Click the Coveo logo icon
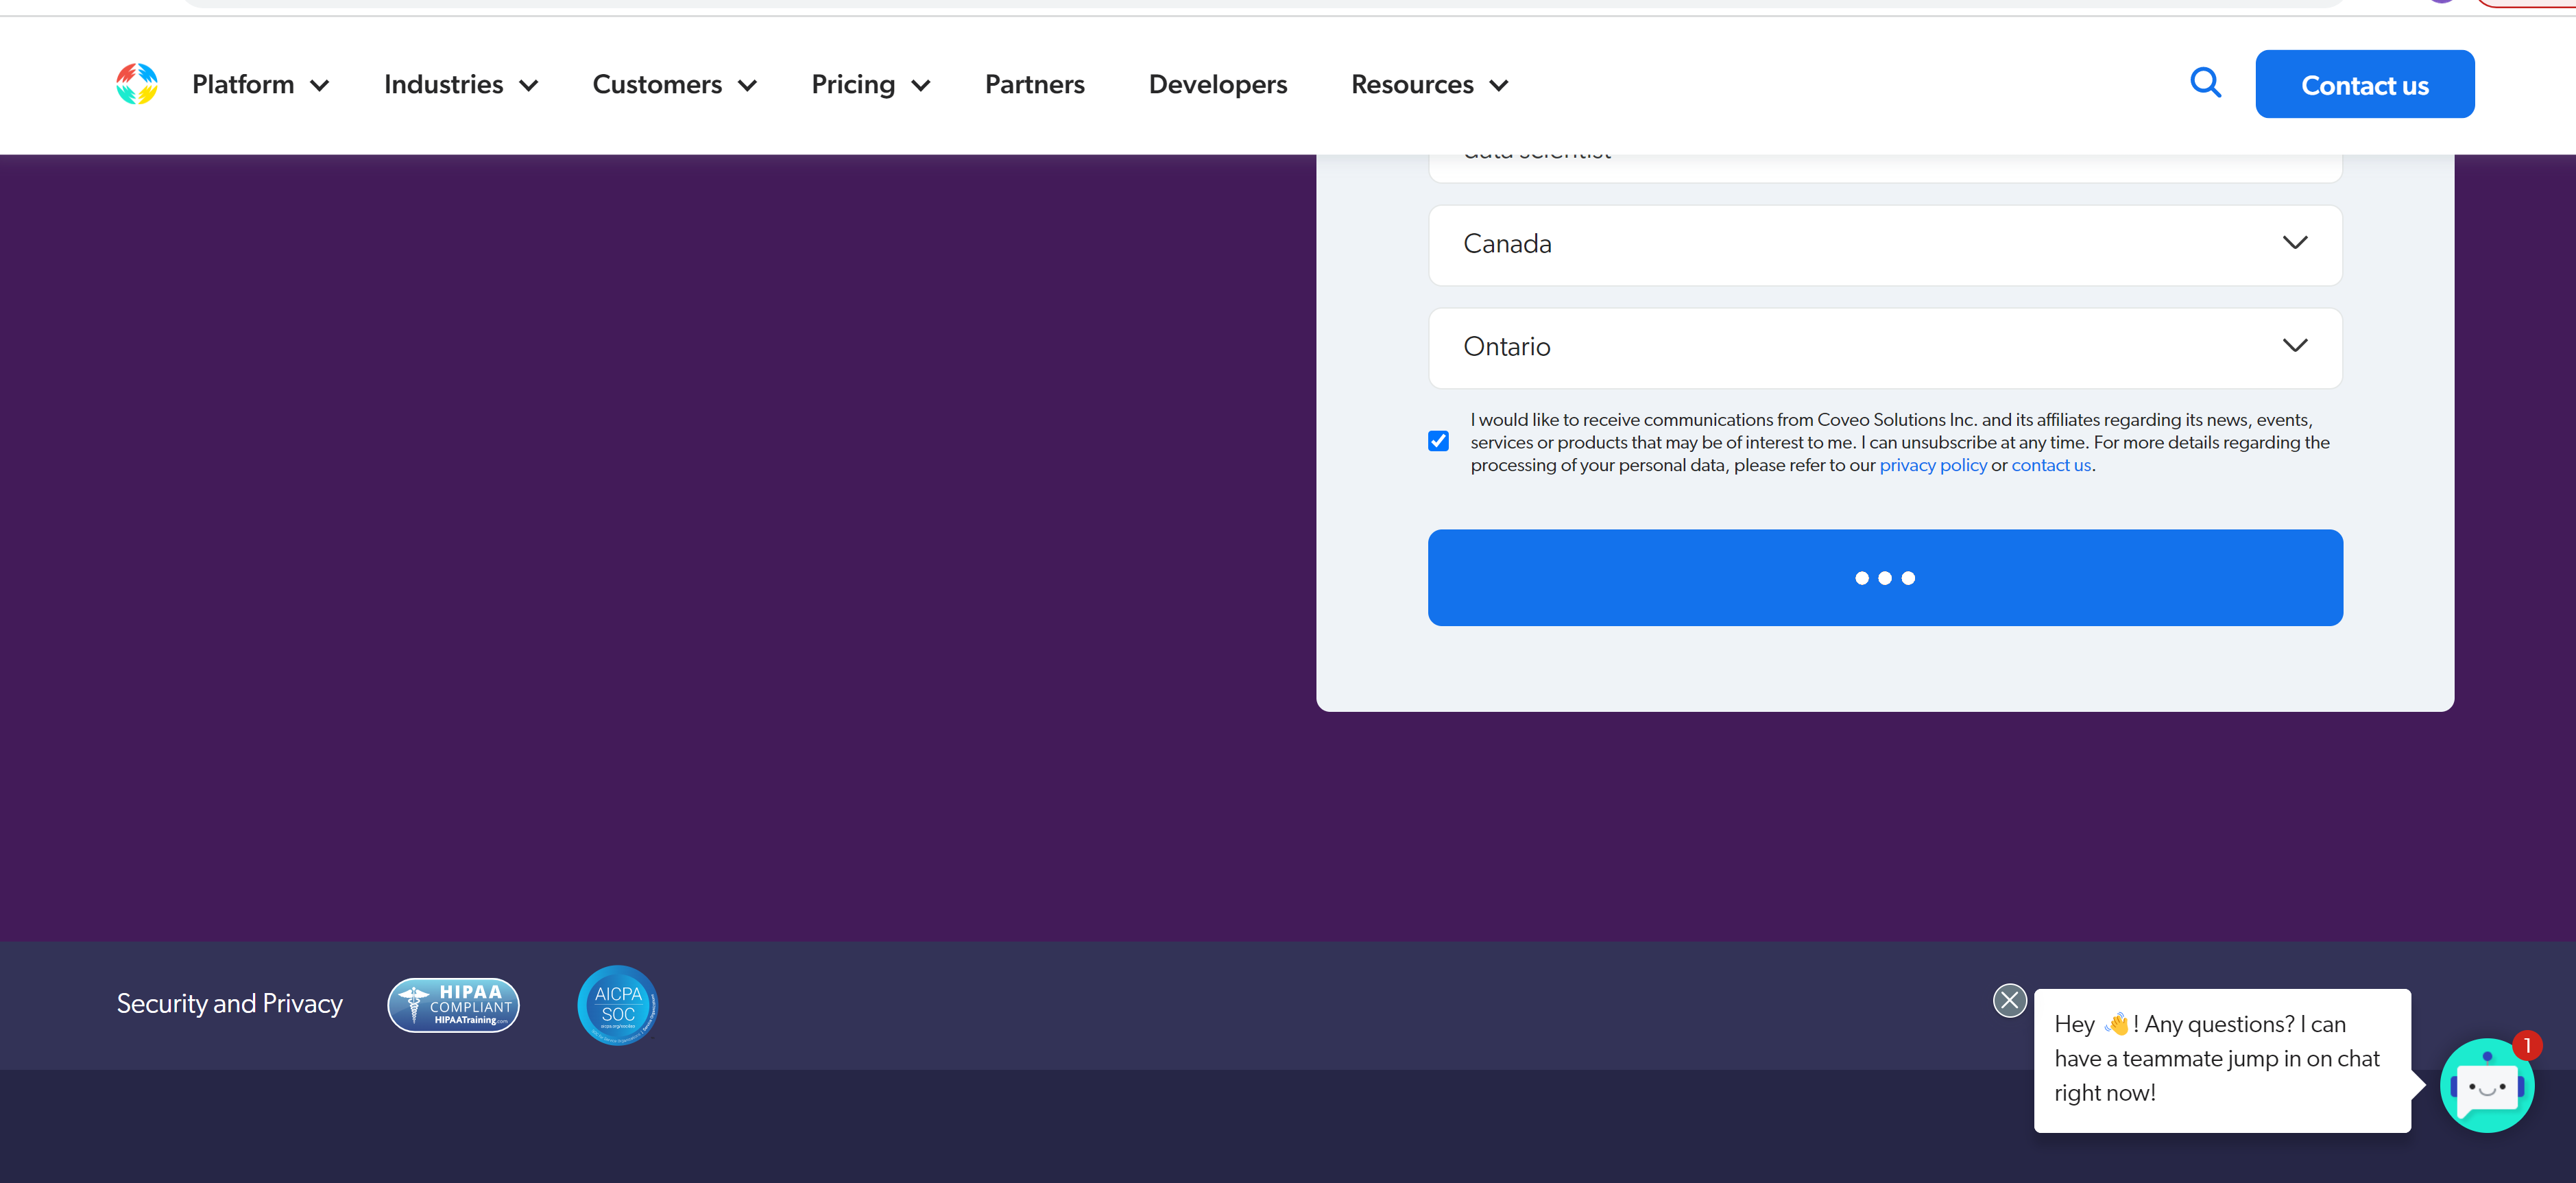Viewport: 2576px width, 1183px height. click(137, 84)
